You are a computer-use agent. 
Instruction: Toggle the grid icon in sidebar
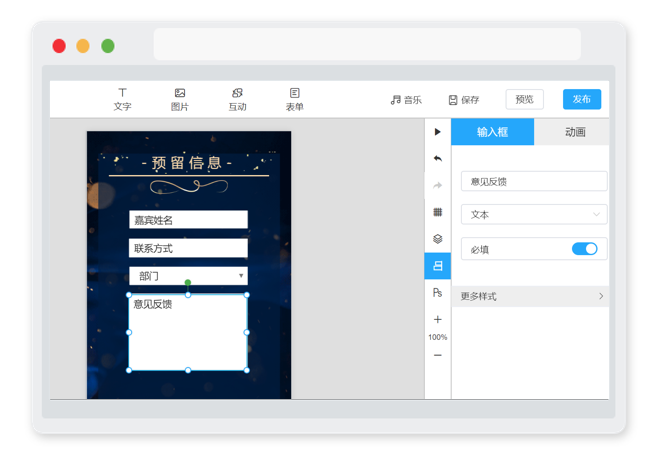438,212
